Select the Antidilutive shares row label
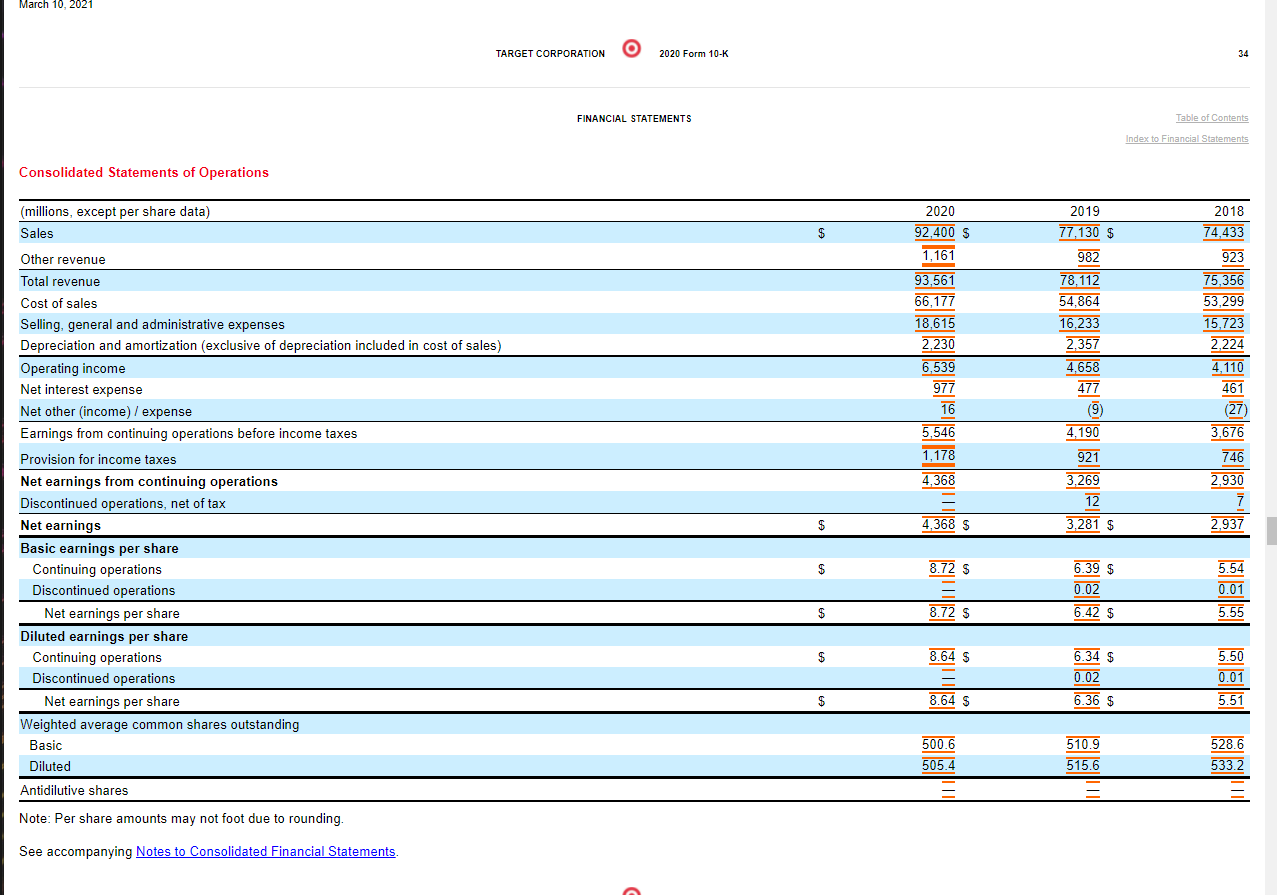Viewport: 1277px width, 895px height. (x=74, y=790)
